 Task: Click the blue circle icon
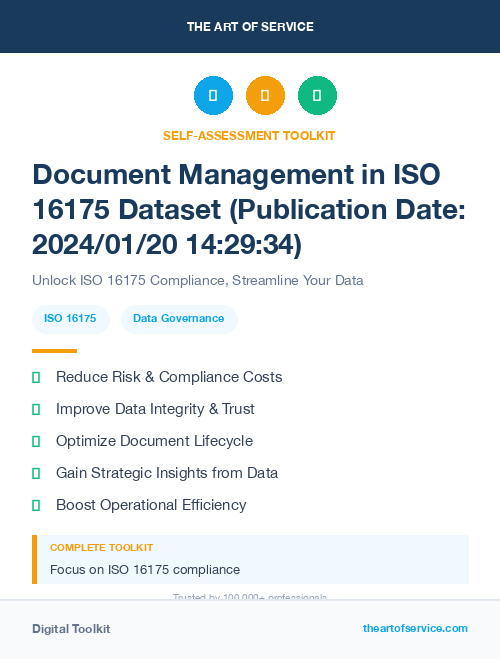pos(213,95)
